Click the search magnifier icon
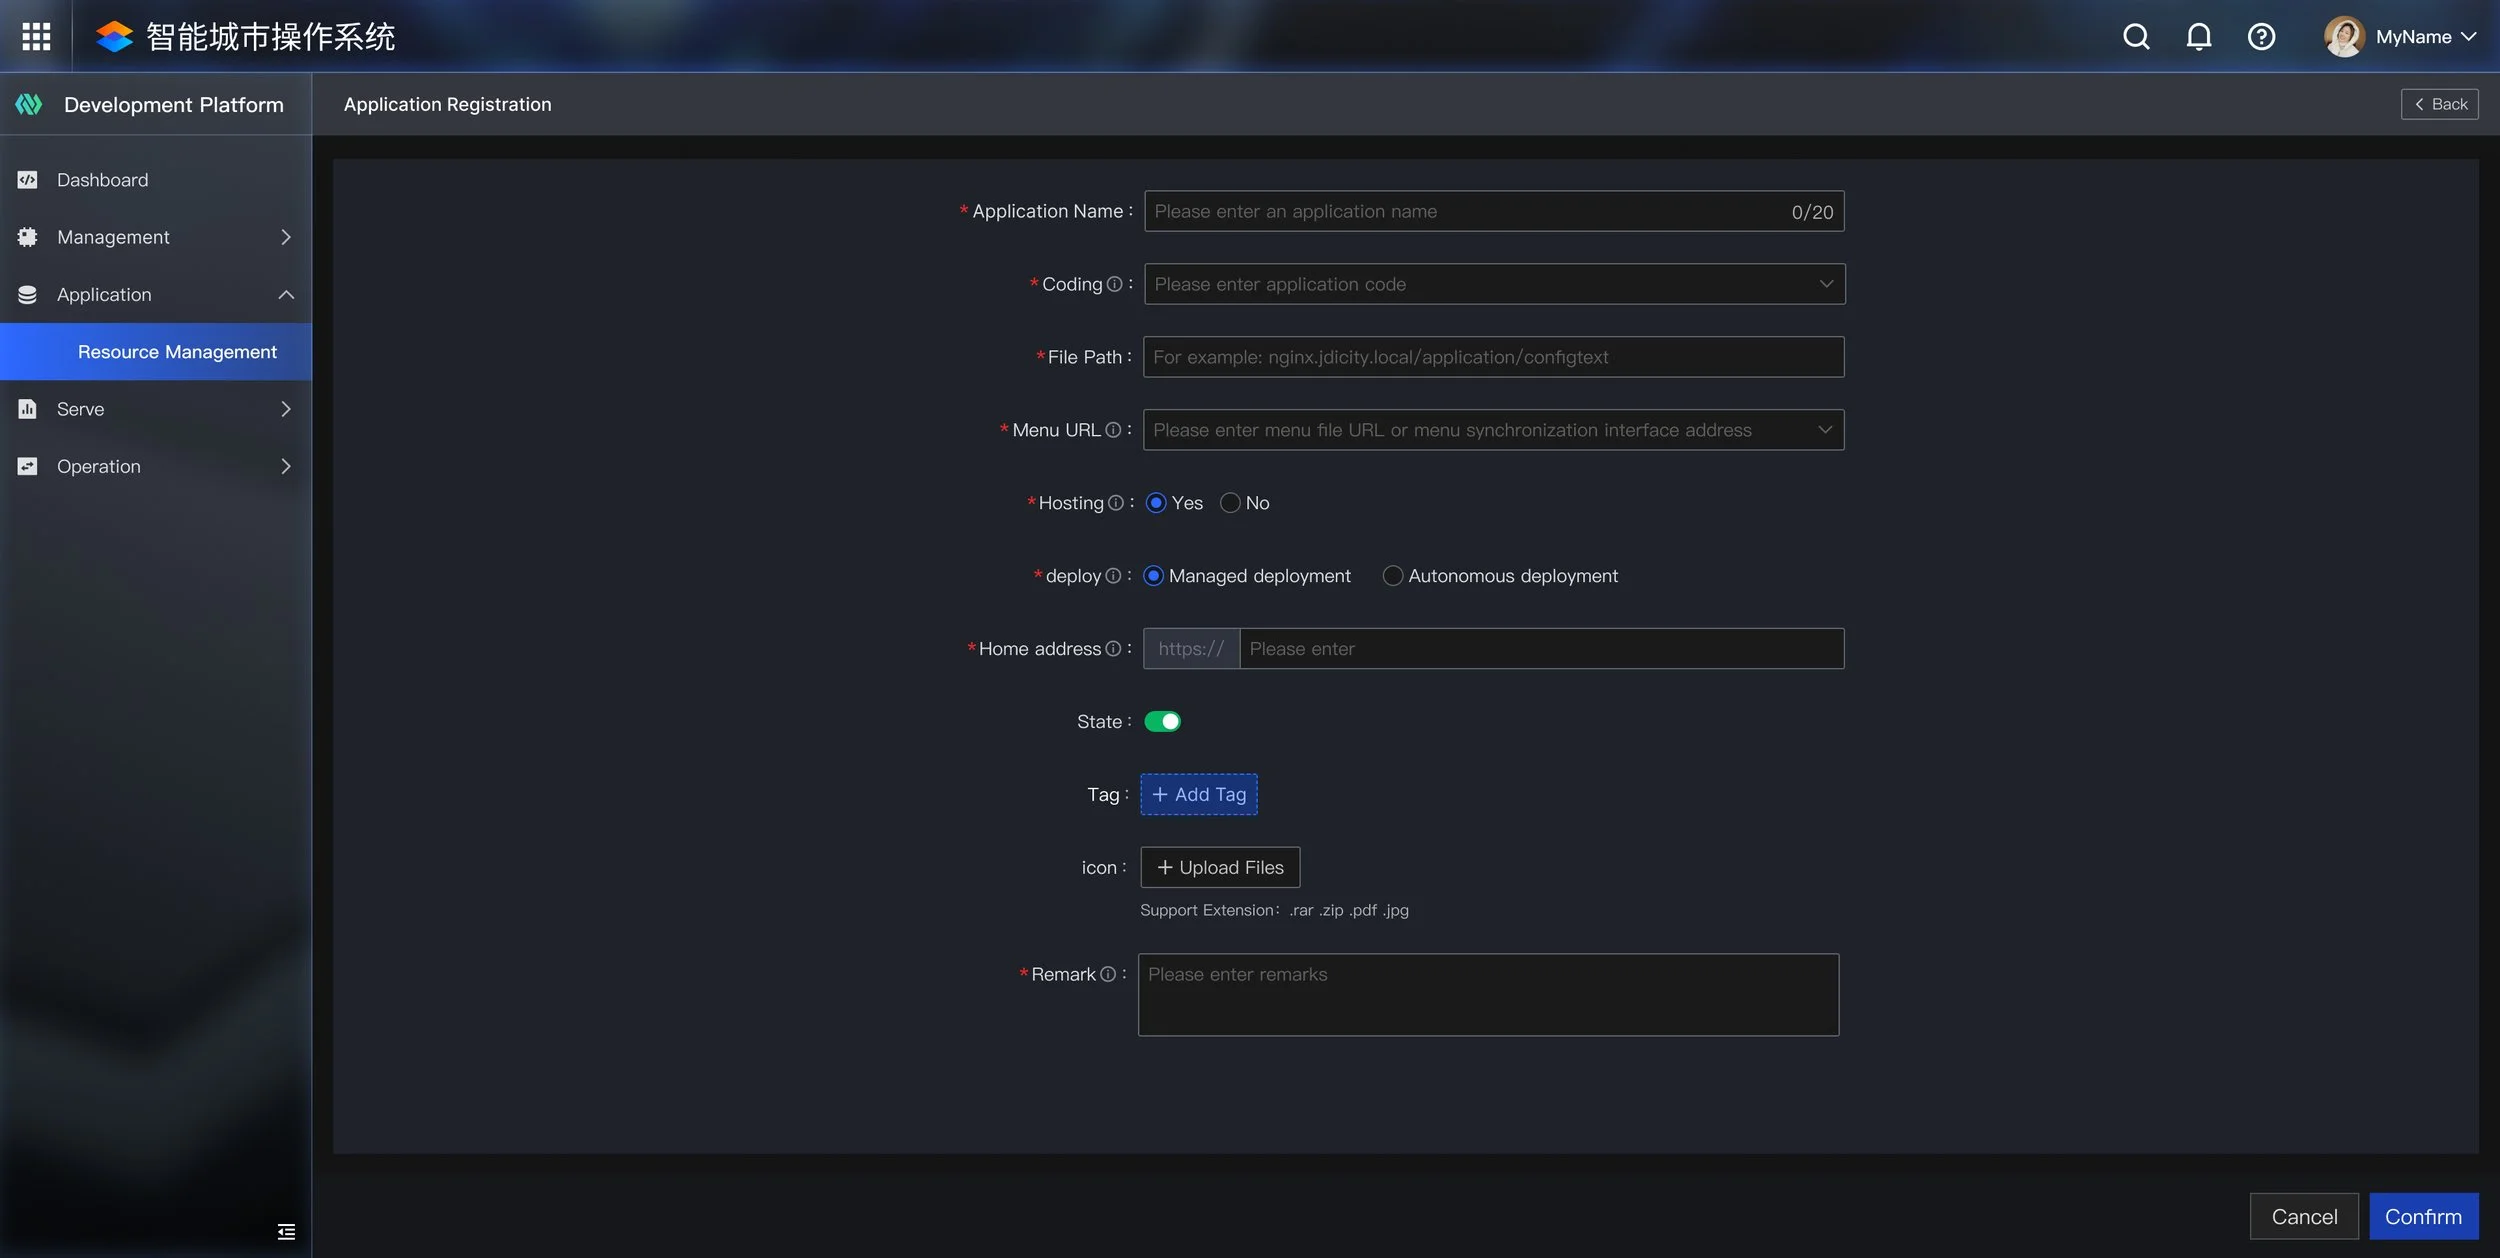Screen dimensions: 2500x1258 tap(2136, 37)
